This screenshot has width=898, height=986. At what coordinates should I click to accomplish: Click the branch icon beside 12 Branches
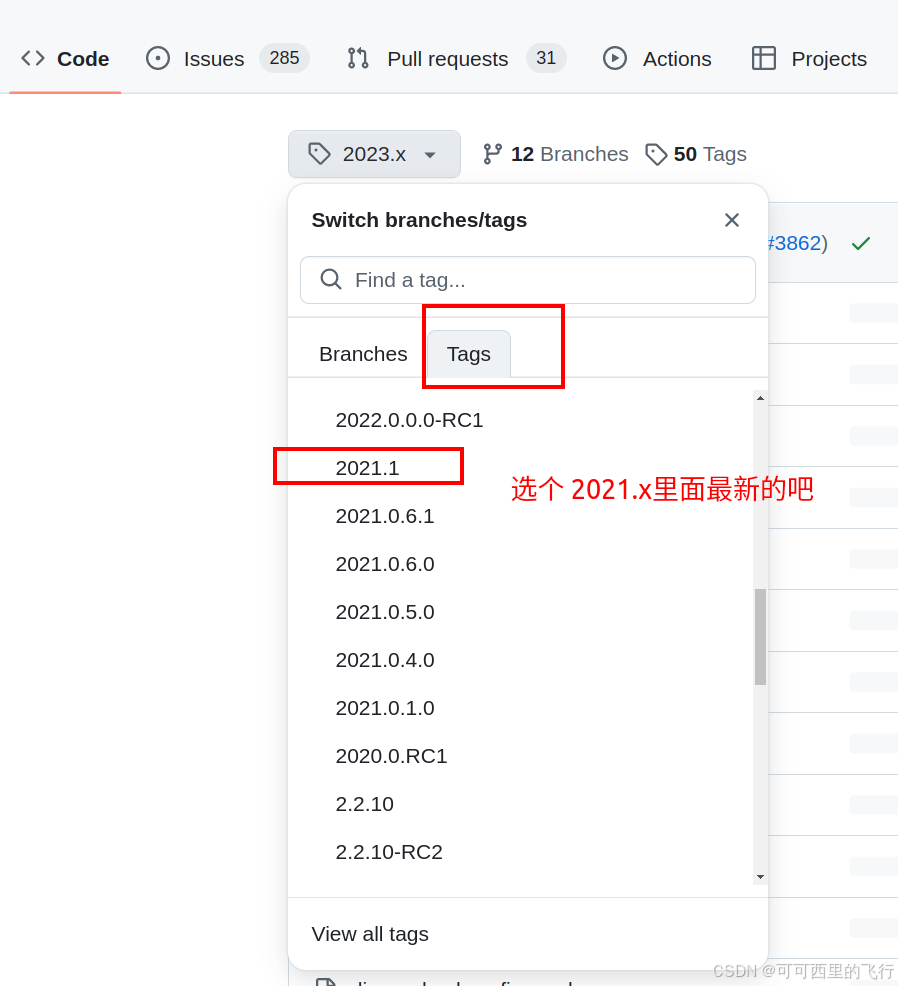click(492, 154)
